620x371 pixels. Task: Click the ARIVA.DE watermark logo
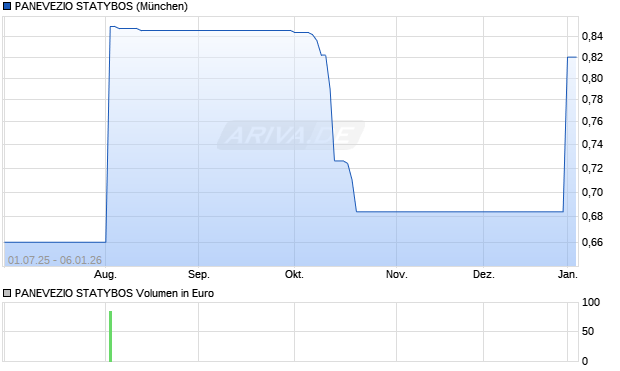291,135
